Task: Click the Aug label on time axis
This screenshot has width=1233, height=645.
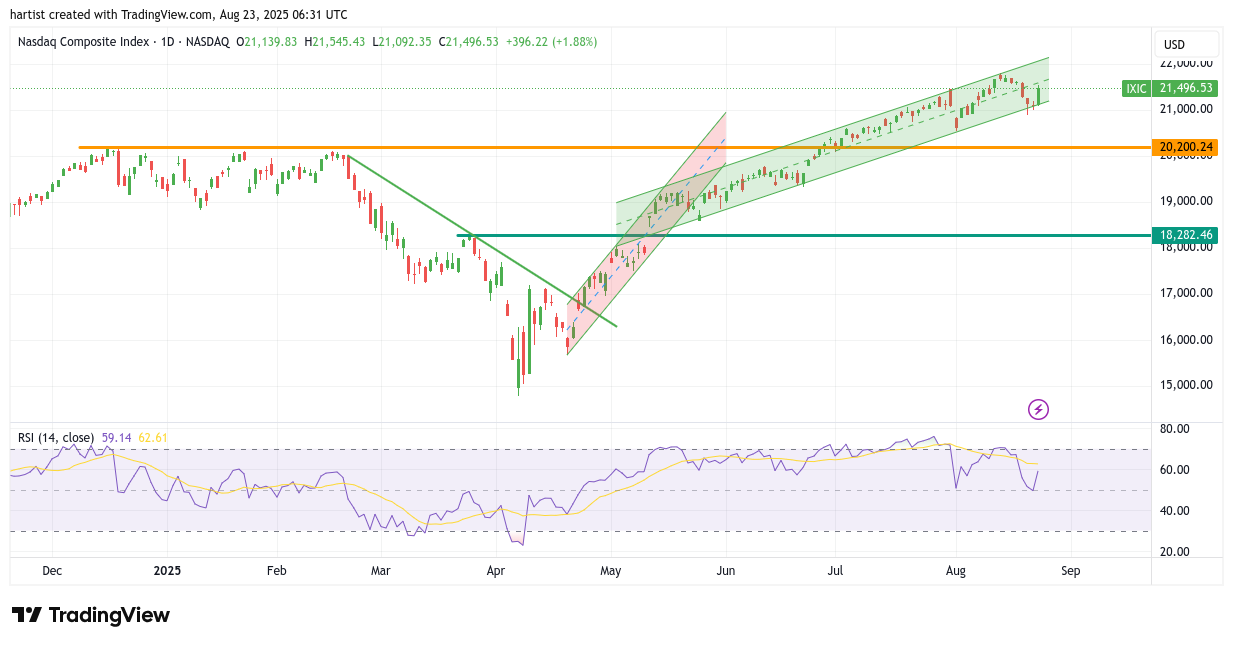Action: pyautogui.click(x=955, y=571)
